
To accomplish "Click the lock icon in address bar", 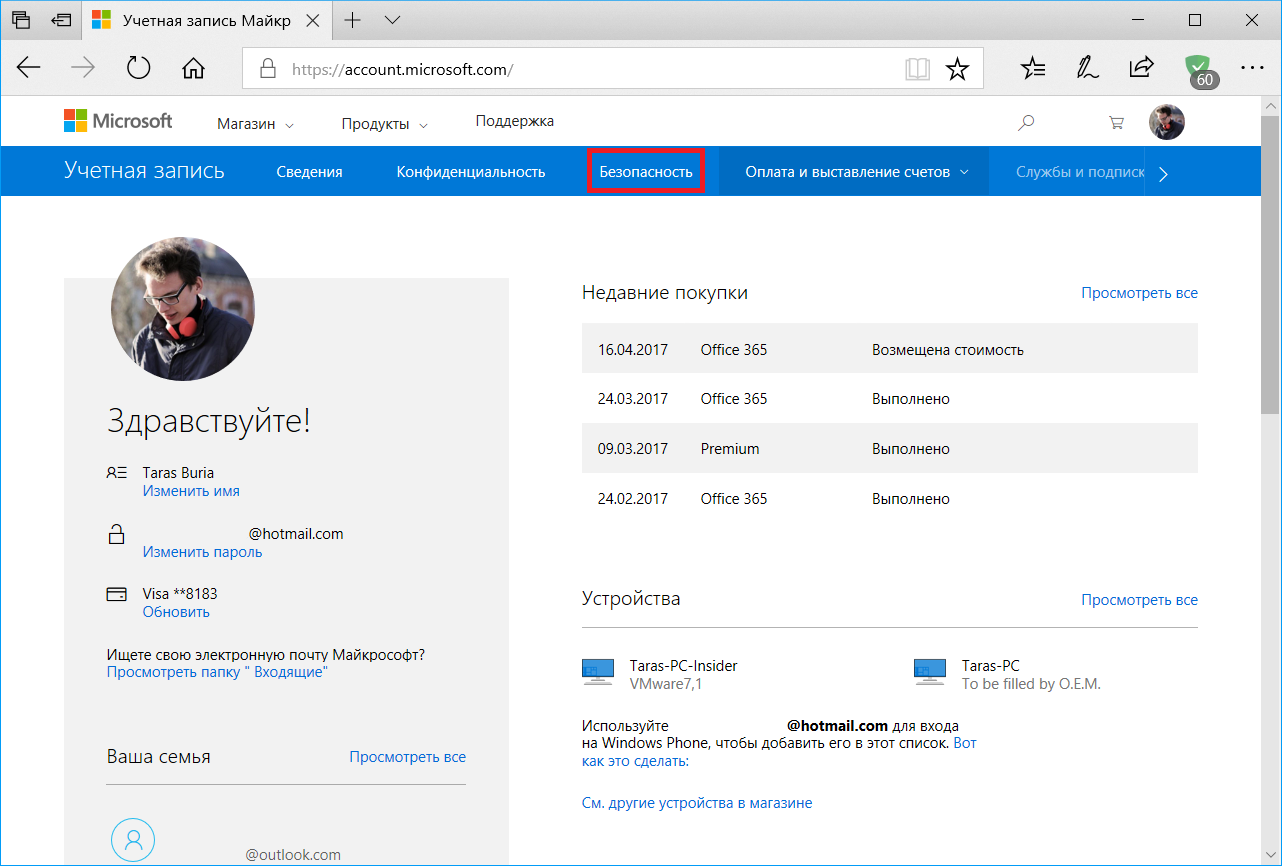I will point(267,69).
